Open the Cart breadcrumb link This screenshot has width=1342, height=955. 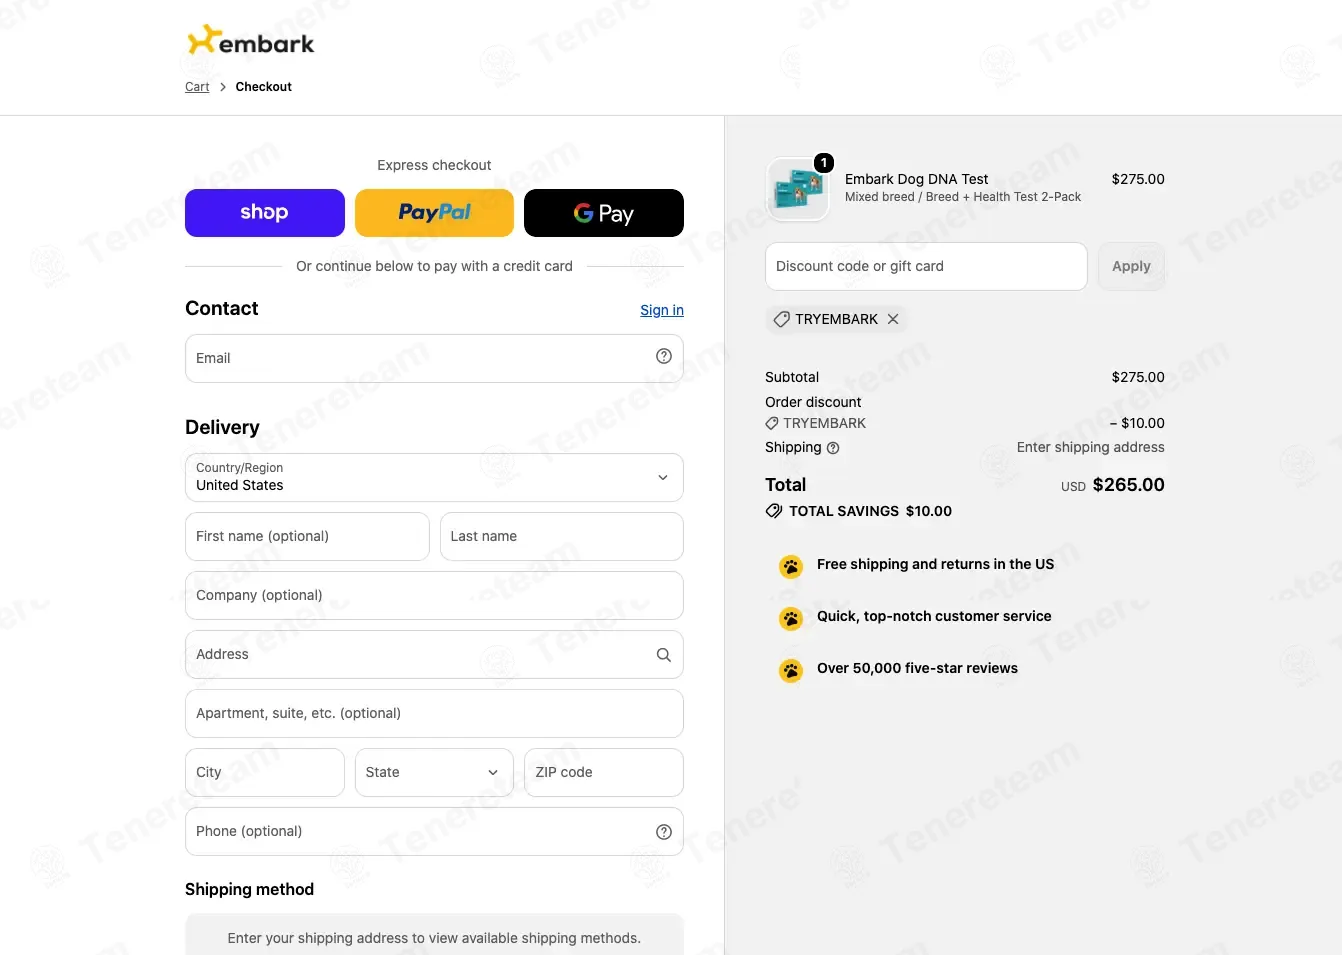[197, 87]
